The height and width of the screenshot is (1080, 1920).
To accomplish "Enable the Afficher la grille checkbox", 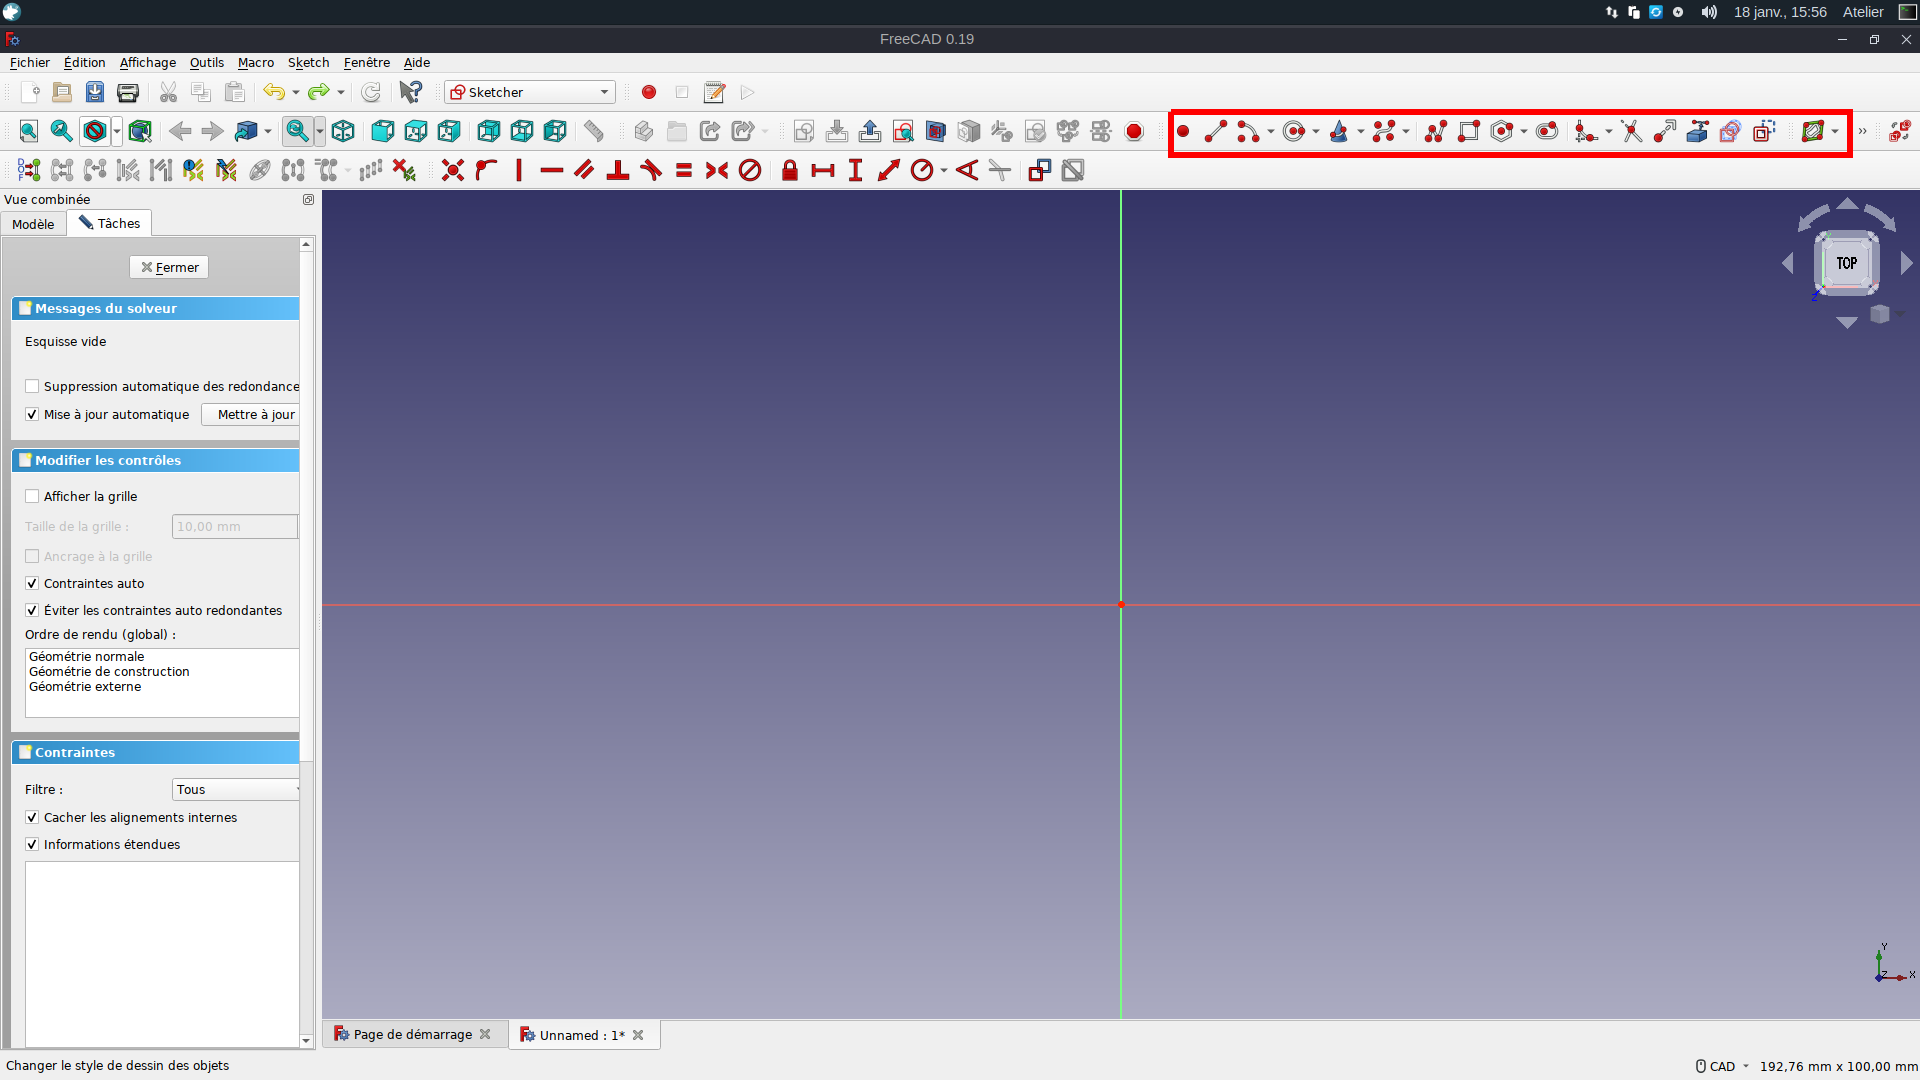I will click(x=31, y=496).
